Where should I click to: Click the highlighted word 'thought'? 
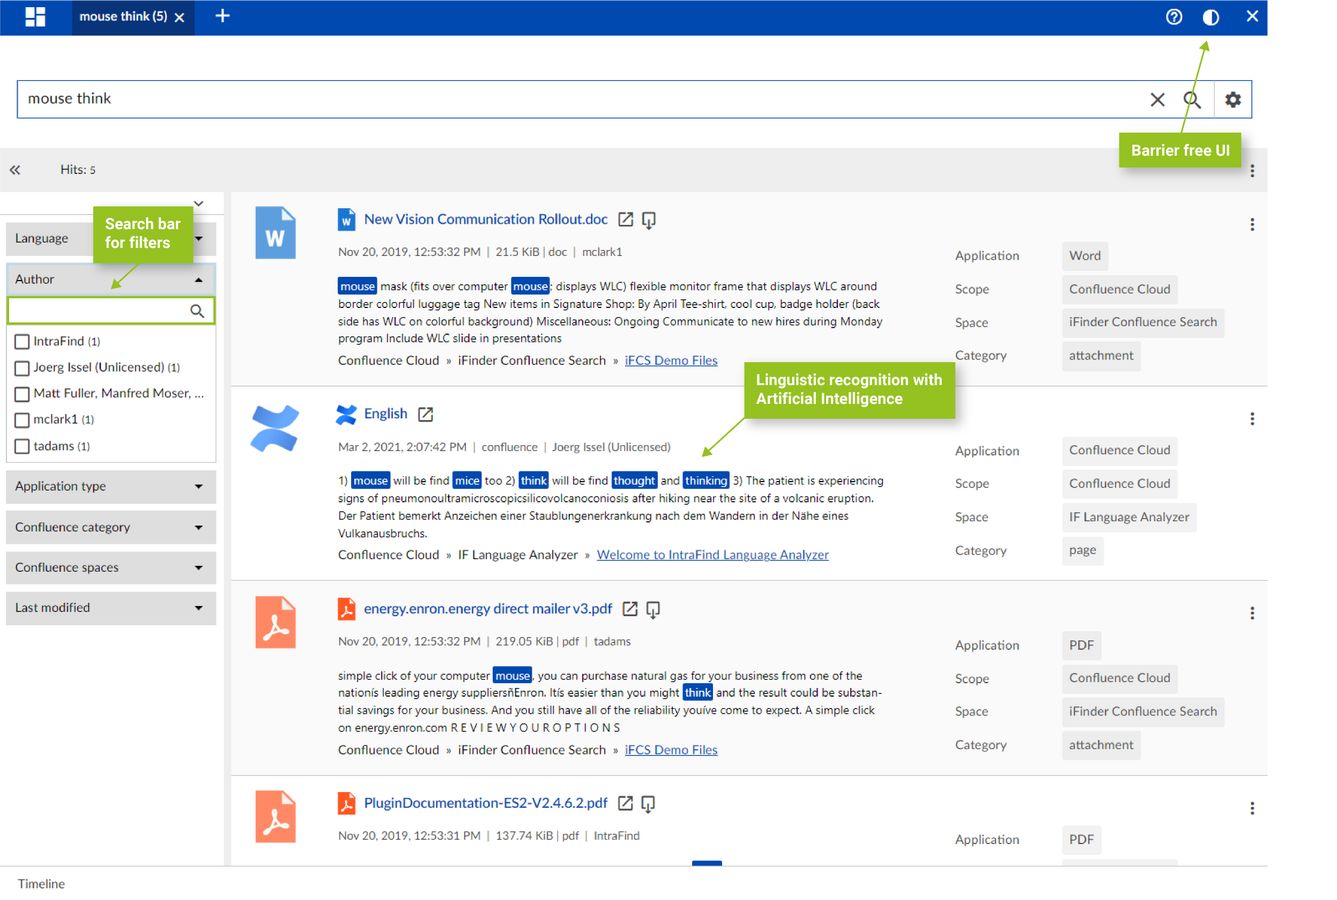click(634, 481)
